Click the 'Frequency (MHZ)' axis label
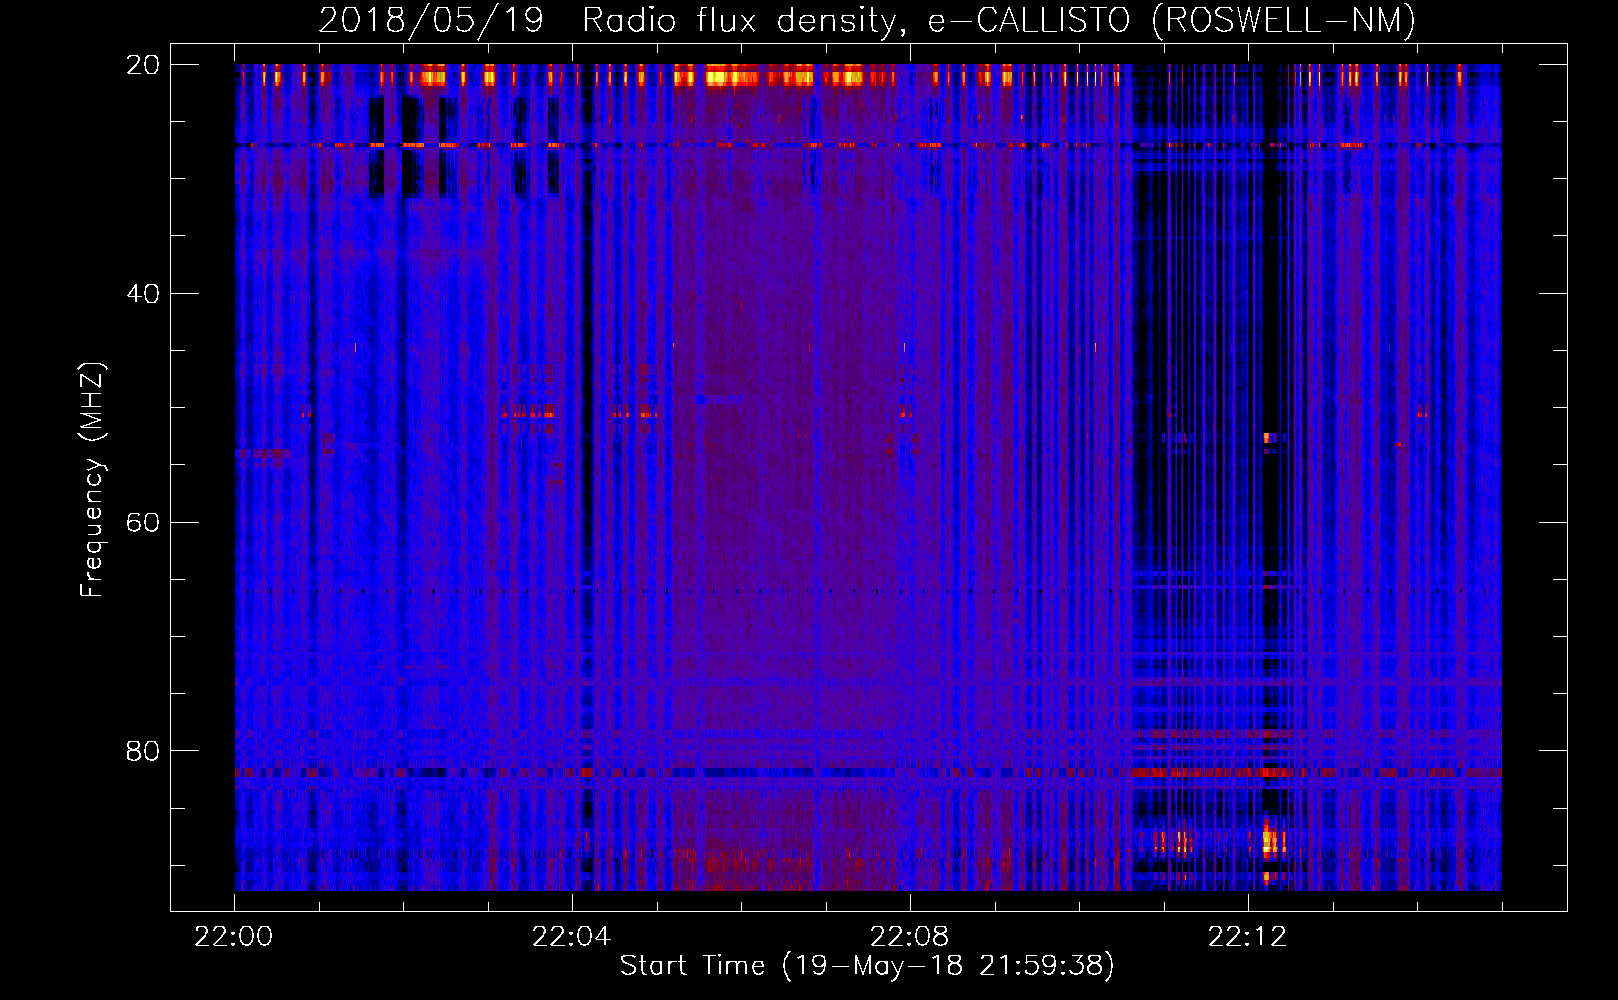Viewport: 1618px width, 1000px height. (91, 480)
